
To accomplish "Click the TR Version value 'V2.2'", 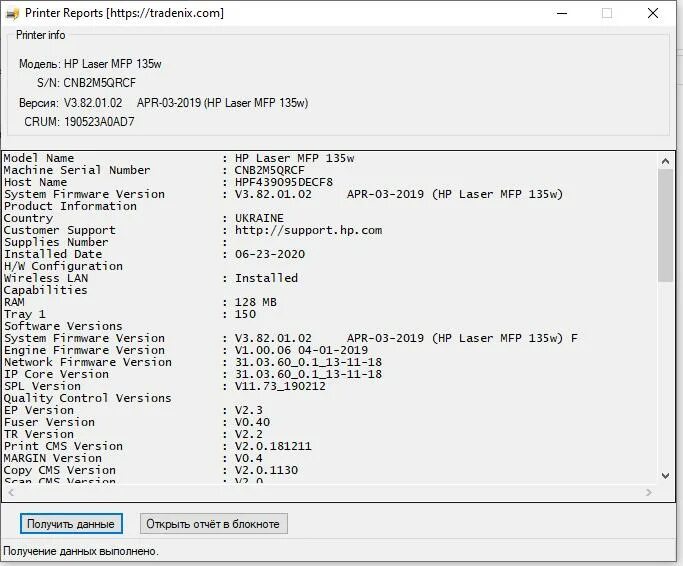I will pyautogui.click(x=249, y=434).
